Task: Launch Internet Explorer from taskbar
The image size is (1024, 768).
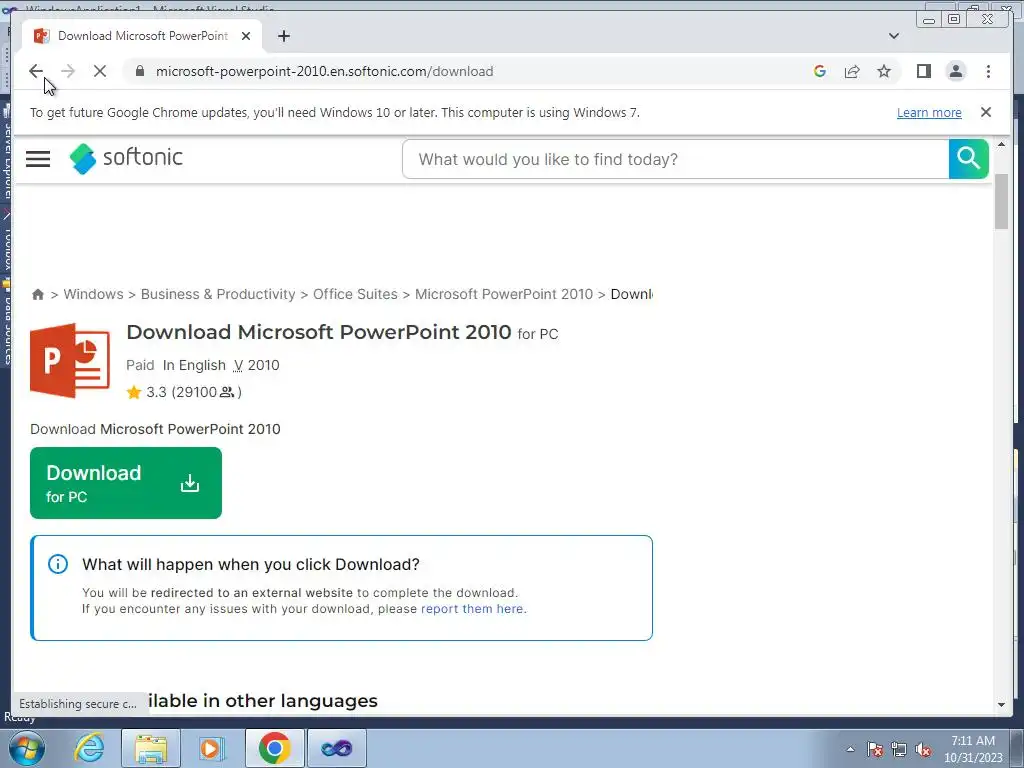Action: (x=89, y=748)
